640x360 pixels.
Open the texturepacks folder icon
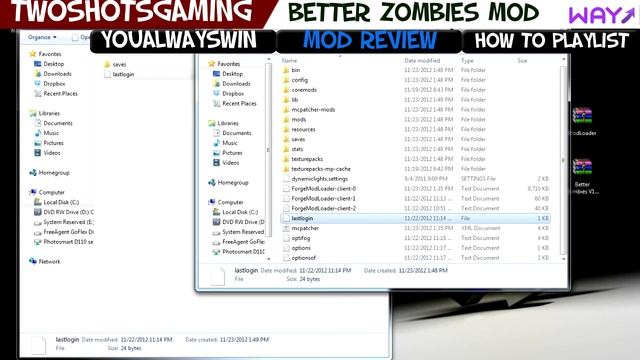pyautogui.click(x=286, y=159)
